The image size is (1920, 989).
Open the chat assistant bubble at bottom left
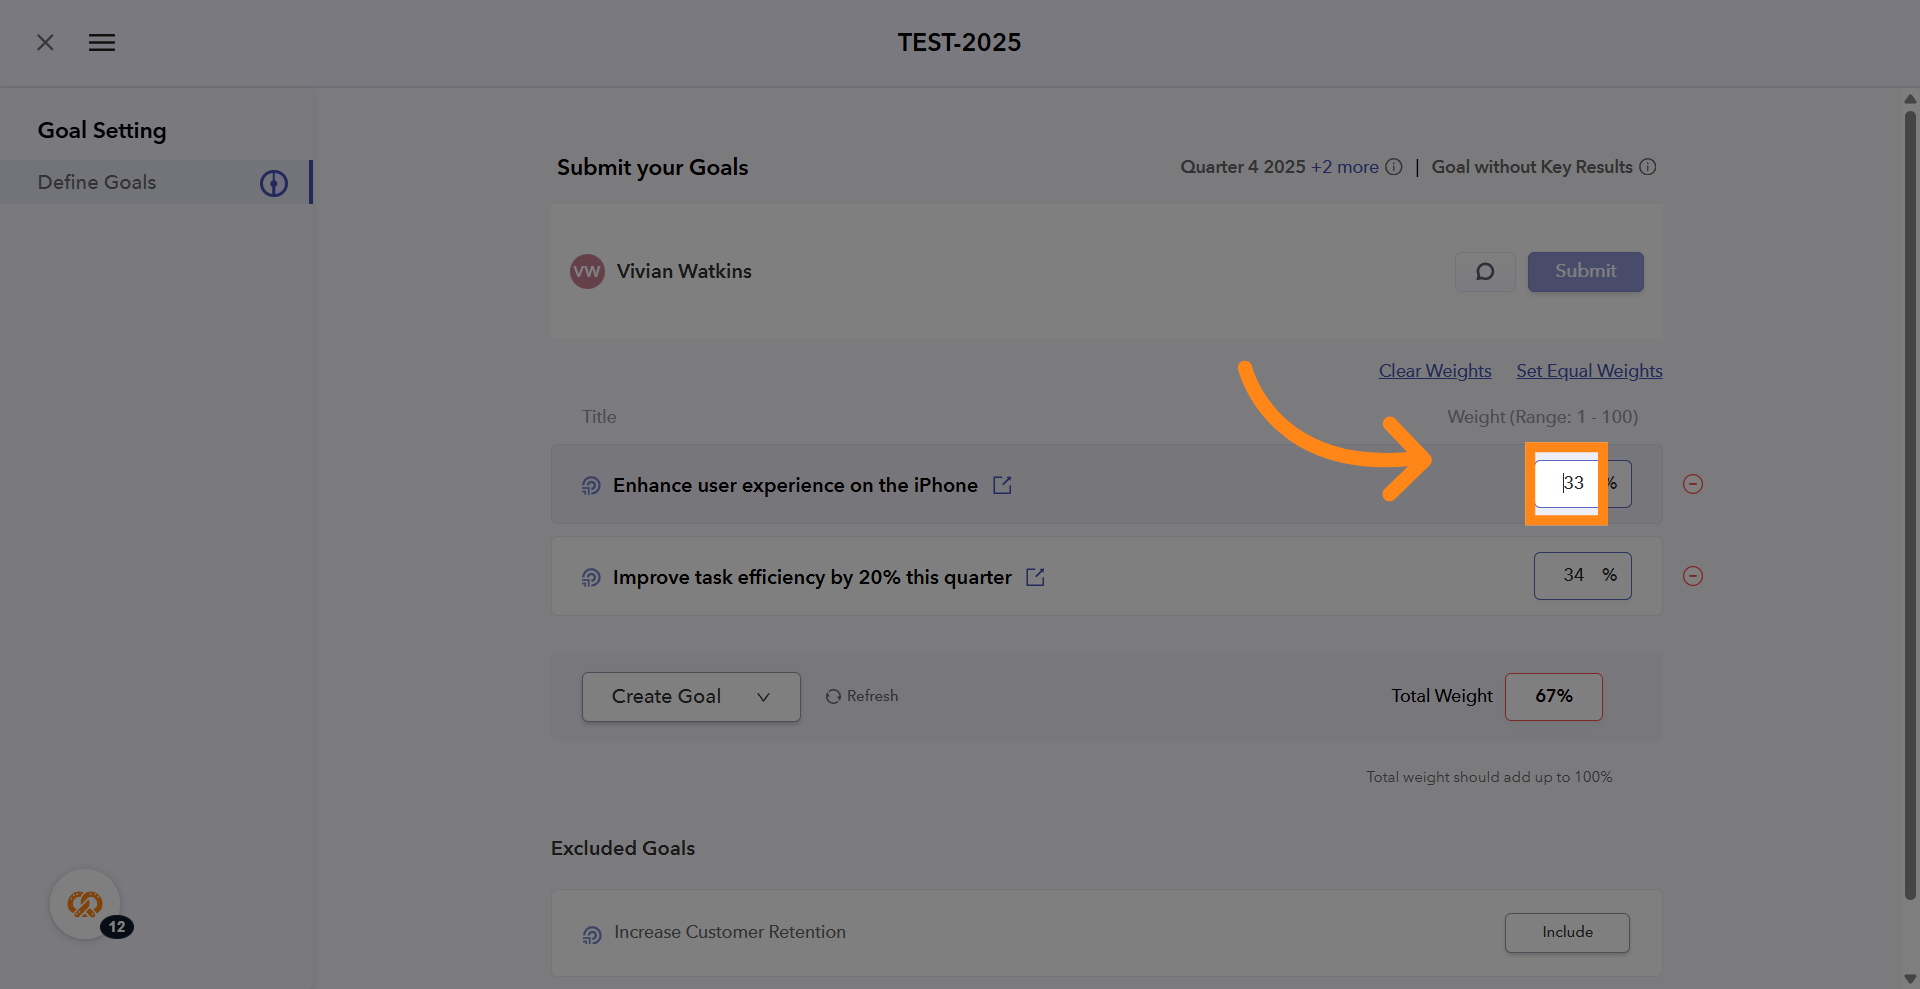pyautogui.click(x=86, y=903)
